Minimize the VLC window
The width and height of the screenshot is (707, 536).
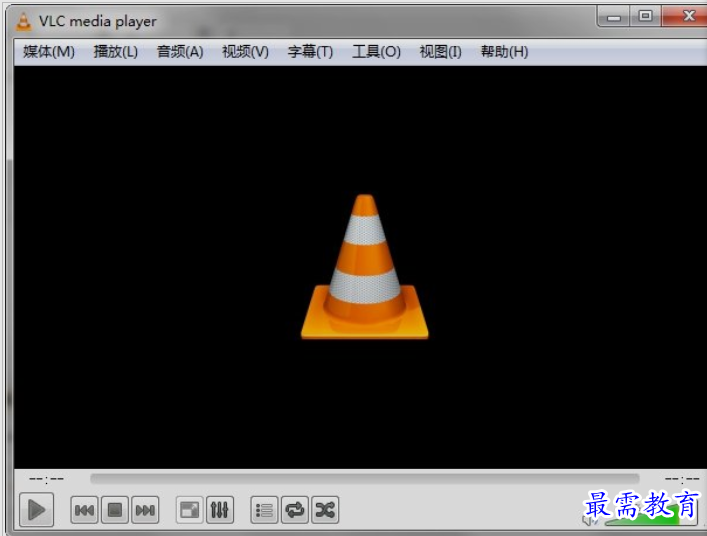click(613, 17)
